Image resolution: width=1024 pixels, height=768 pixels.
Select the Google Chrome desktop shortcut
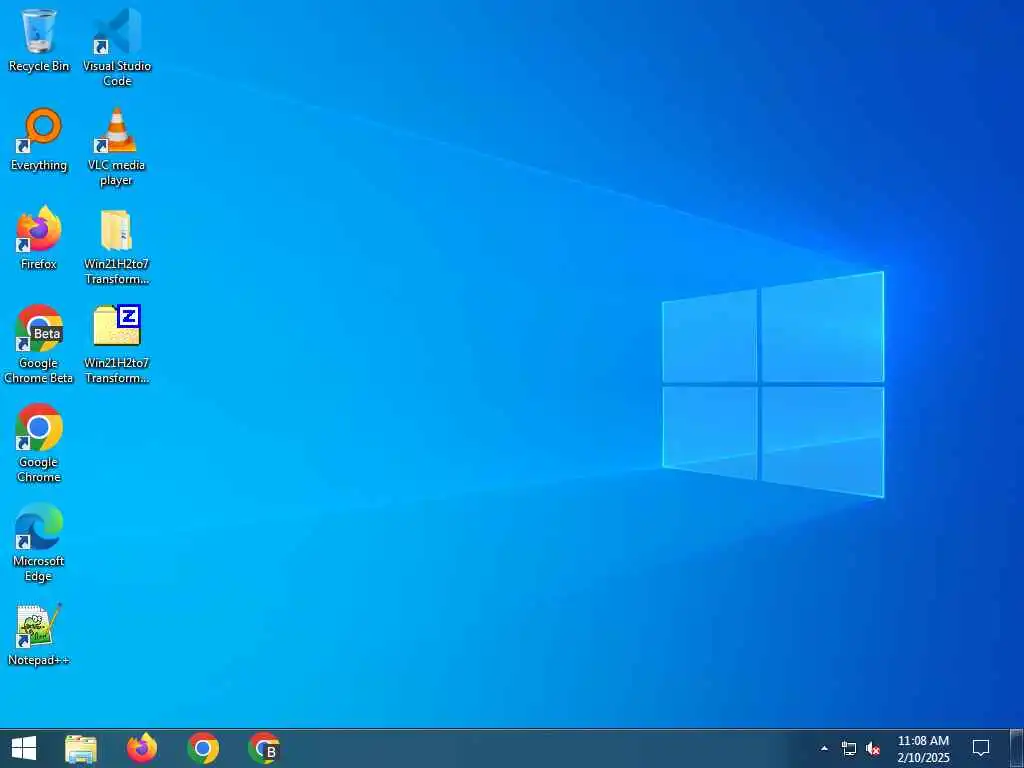click(39, 443)
